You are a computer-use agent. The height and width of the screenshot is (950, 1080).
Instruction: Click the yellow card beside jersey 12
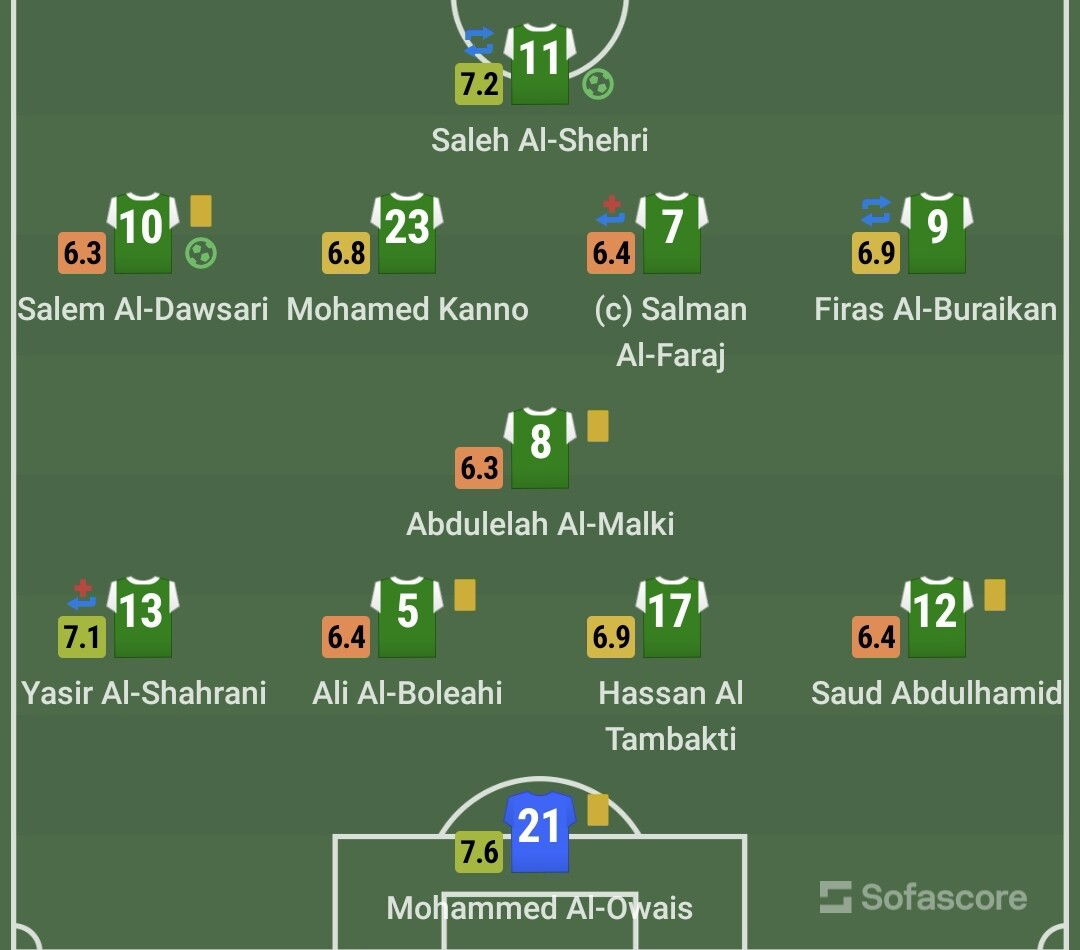[x=995, y=595]
